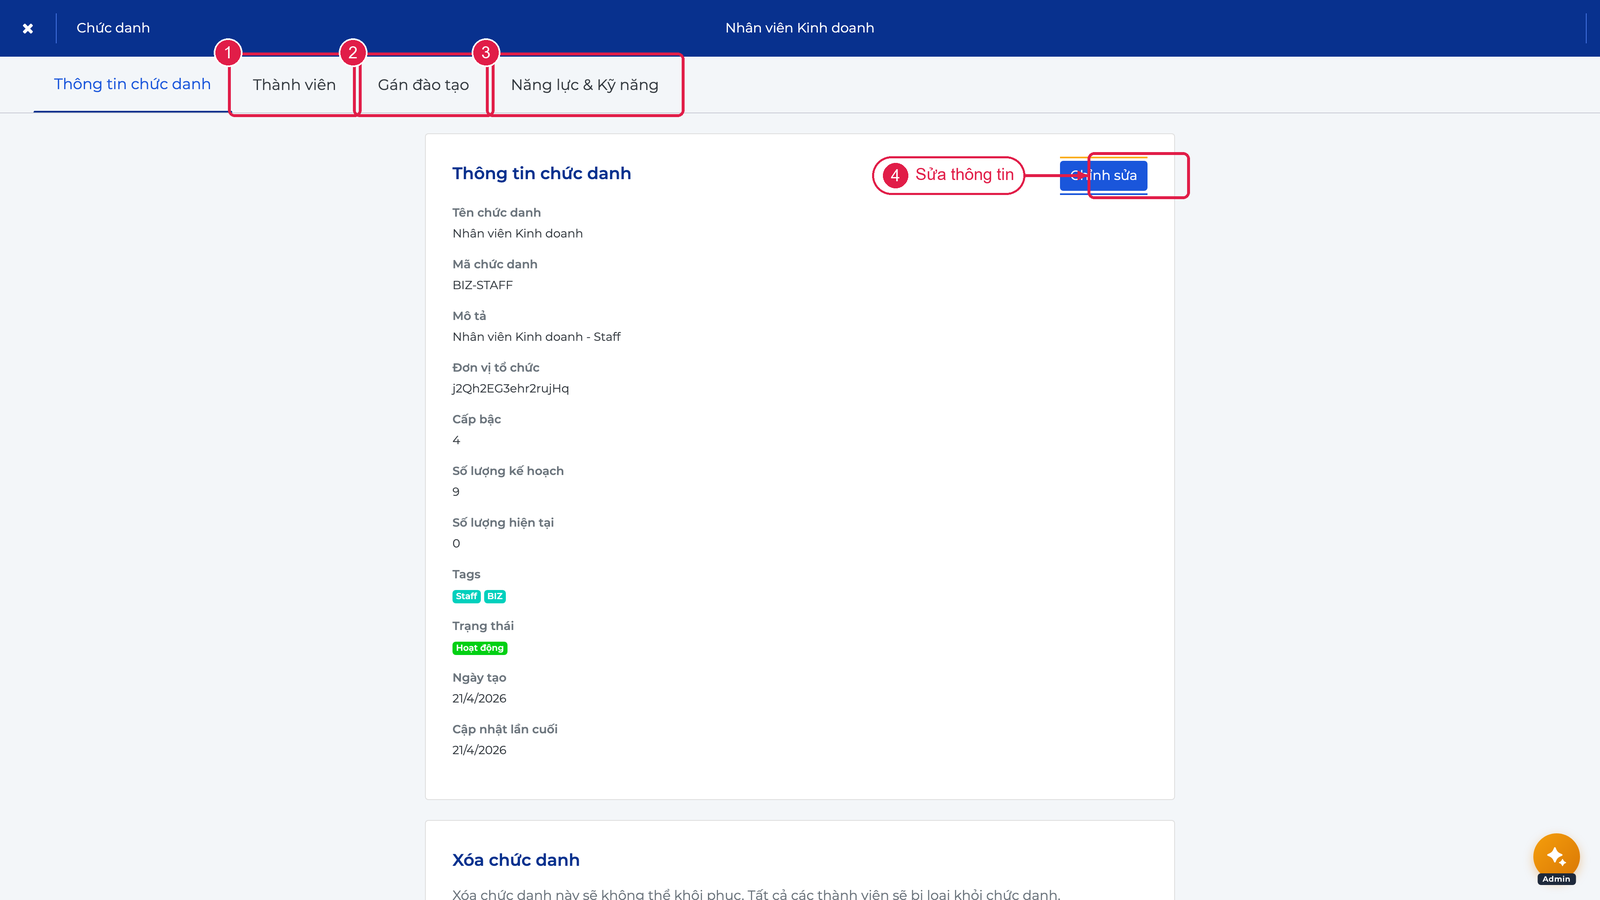Click the green Hoạt động status badge
Screen dimensions: 1600x900
point(480,648)
